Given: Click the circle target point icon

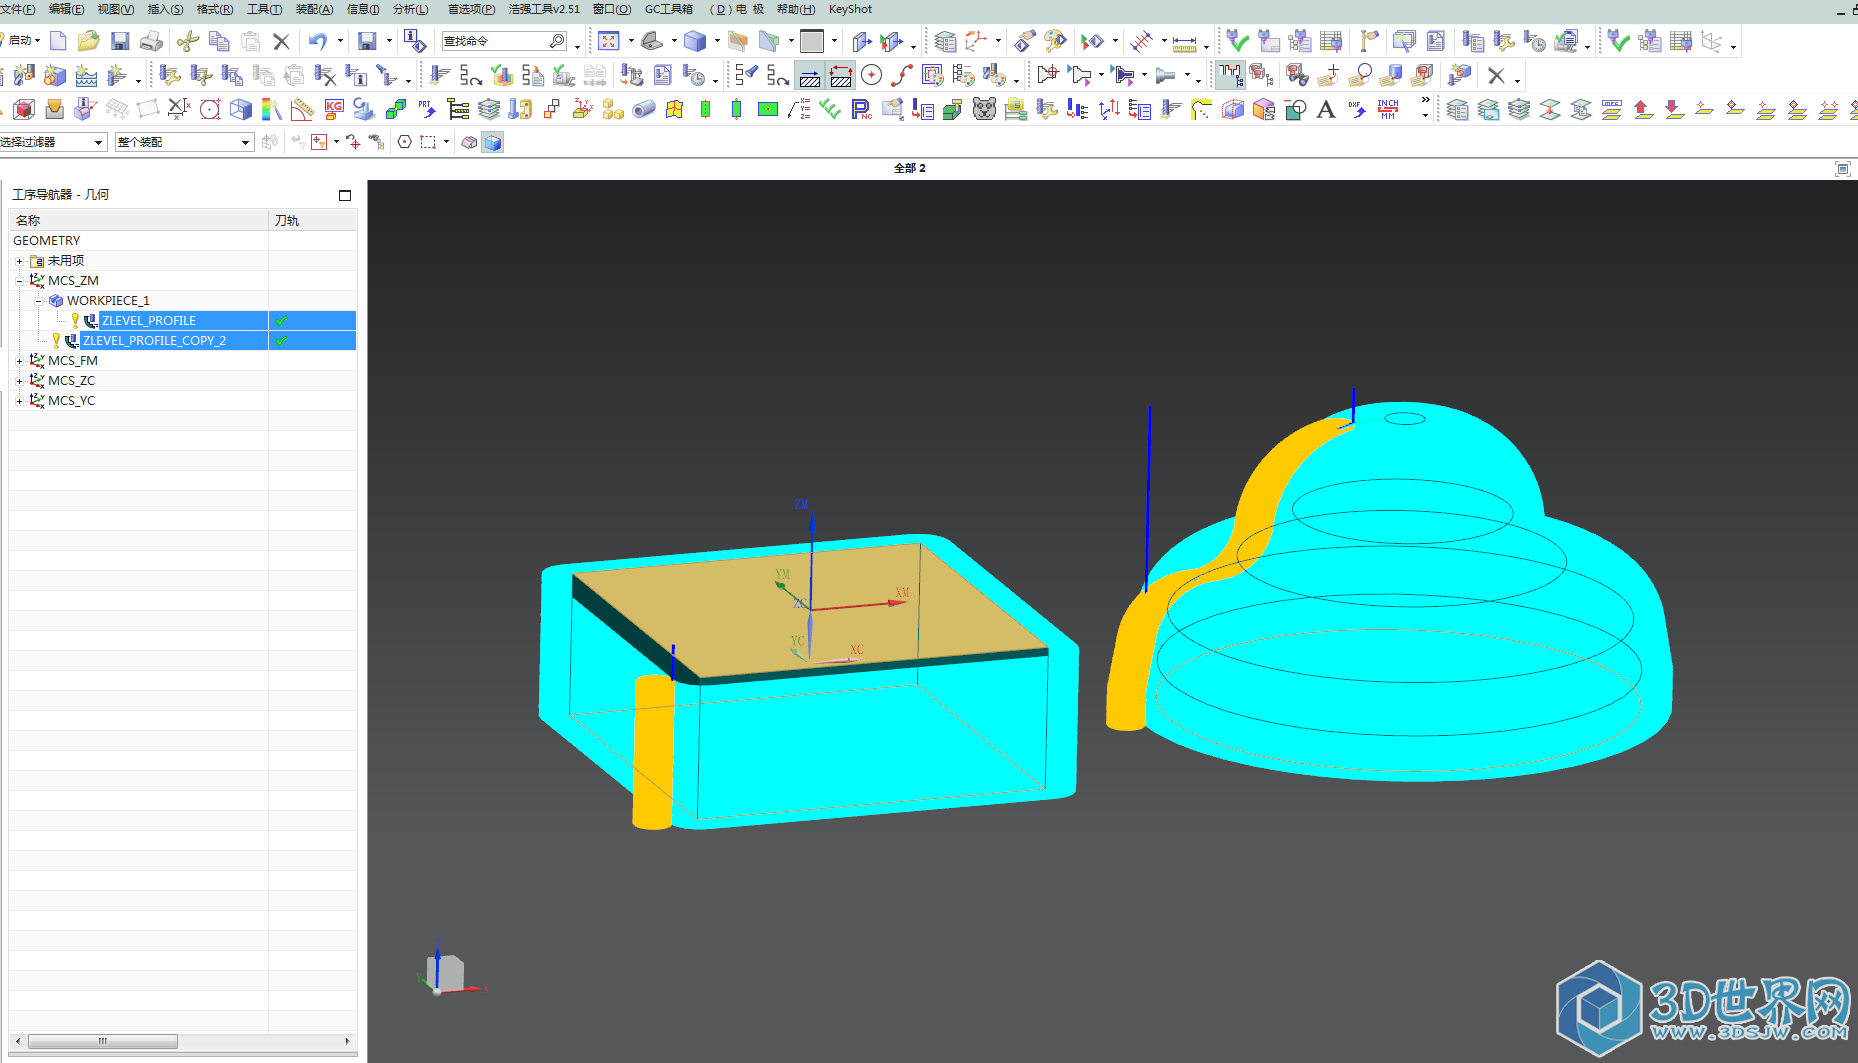Looking at the screenshot, I should [x=872, y=75].
